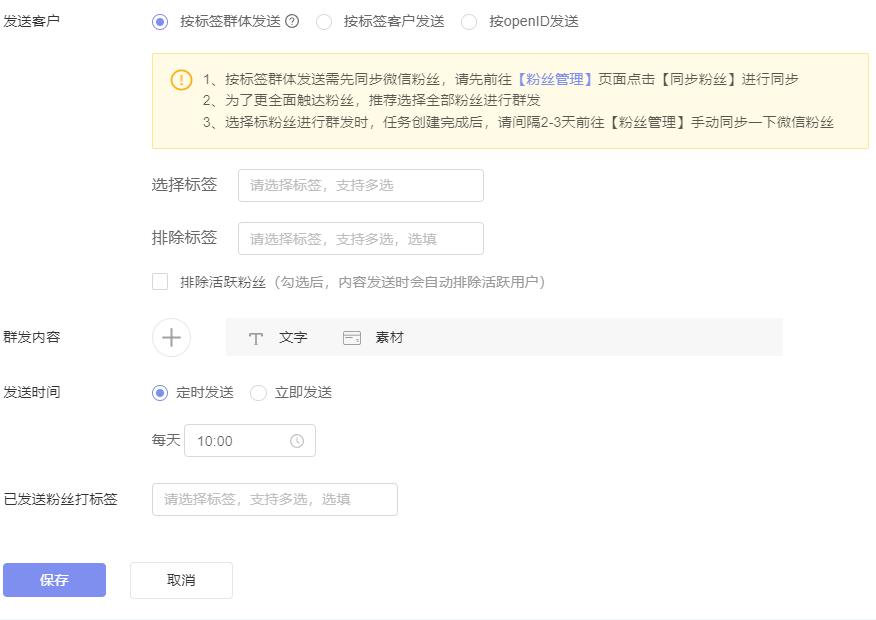Click the T icon next to 文字
The width and height of the screenshot is (876, 620).
point(256,337)
